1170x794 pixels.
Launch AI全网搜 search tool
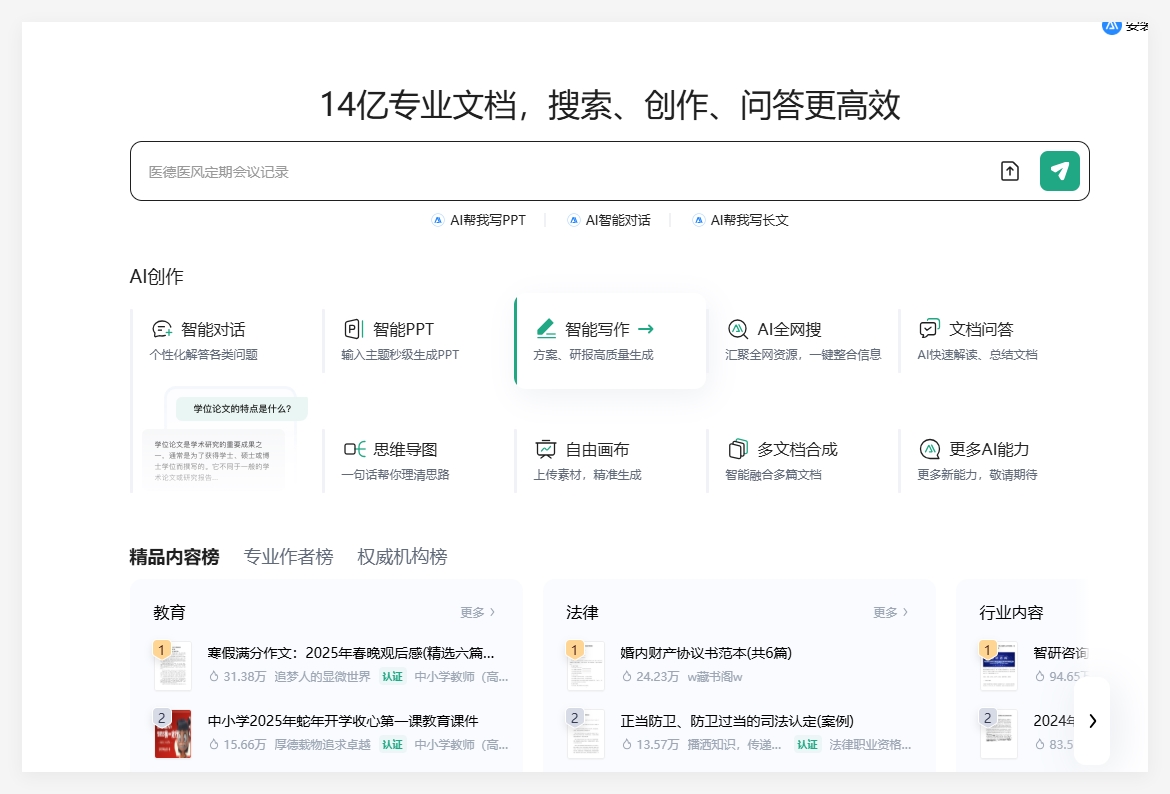point(738,329)
